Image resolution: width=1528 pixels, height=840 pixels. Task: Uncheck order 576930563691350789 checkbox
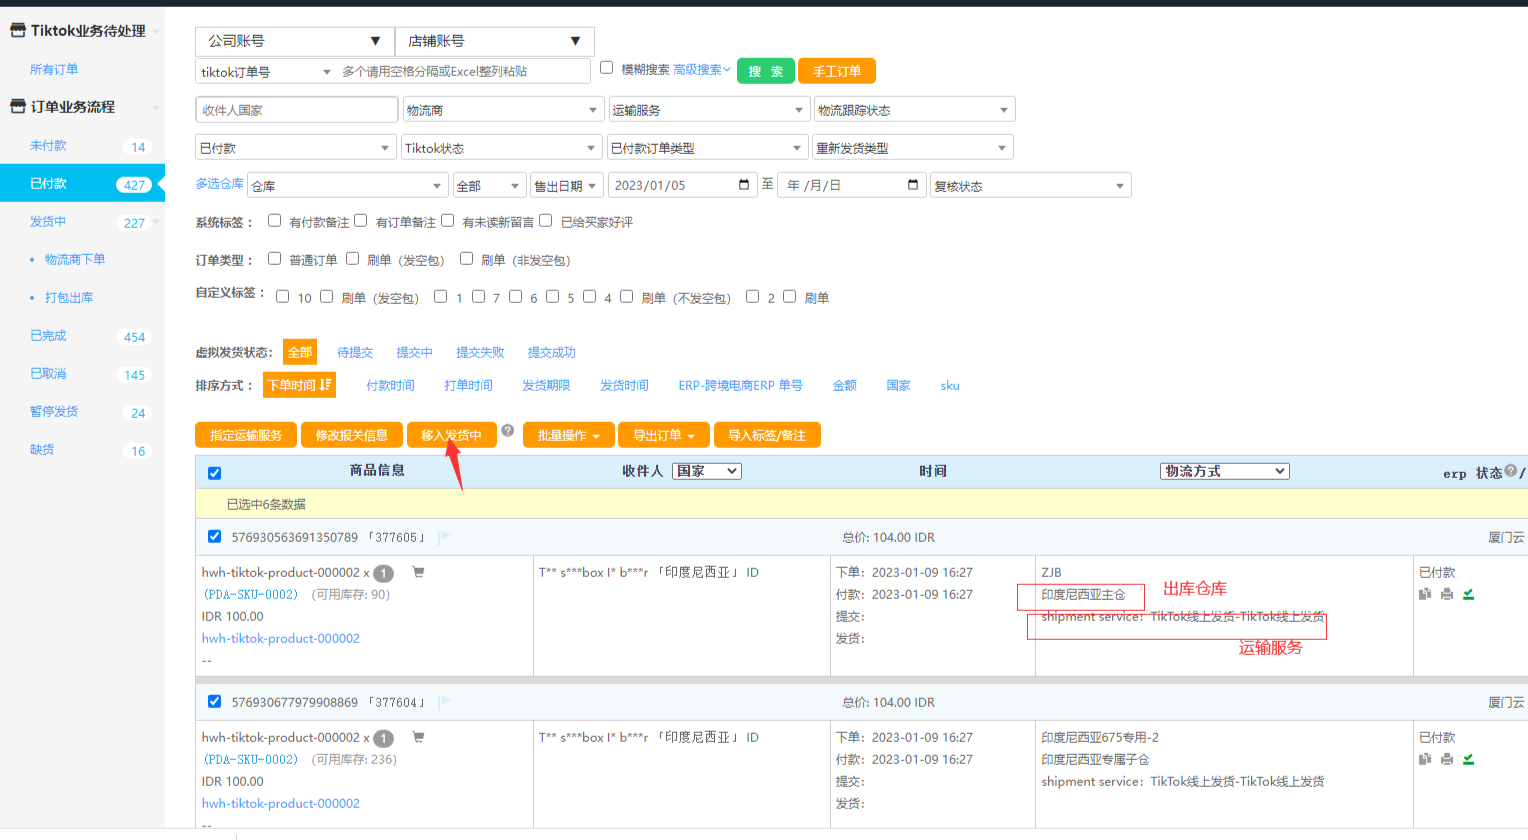pyautogui.click(x=214, y=536)
